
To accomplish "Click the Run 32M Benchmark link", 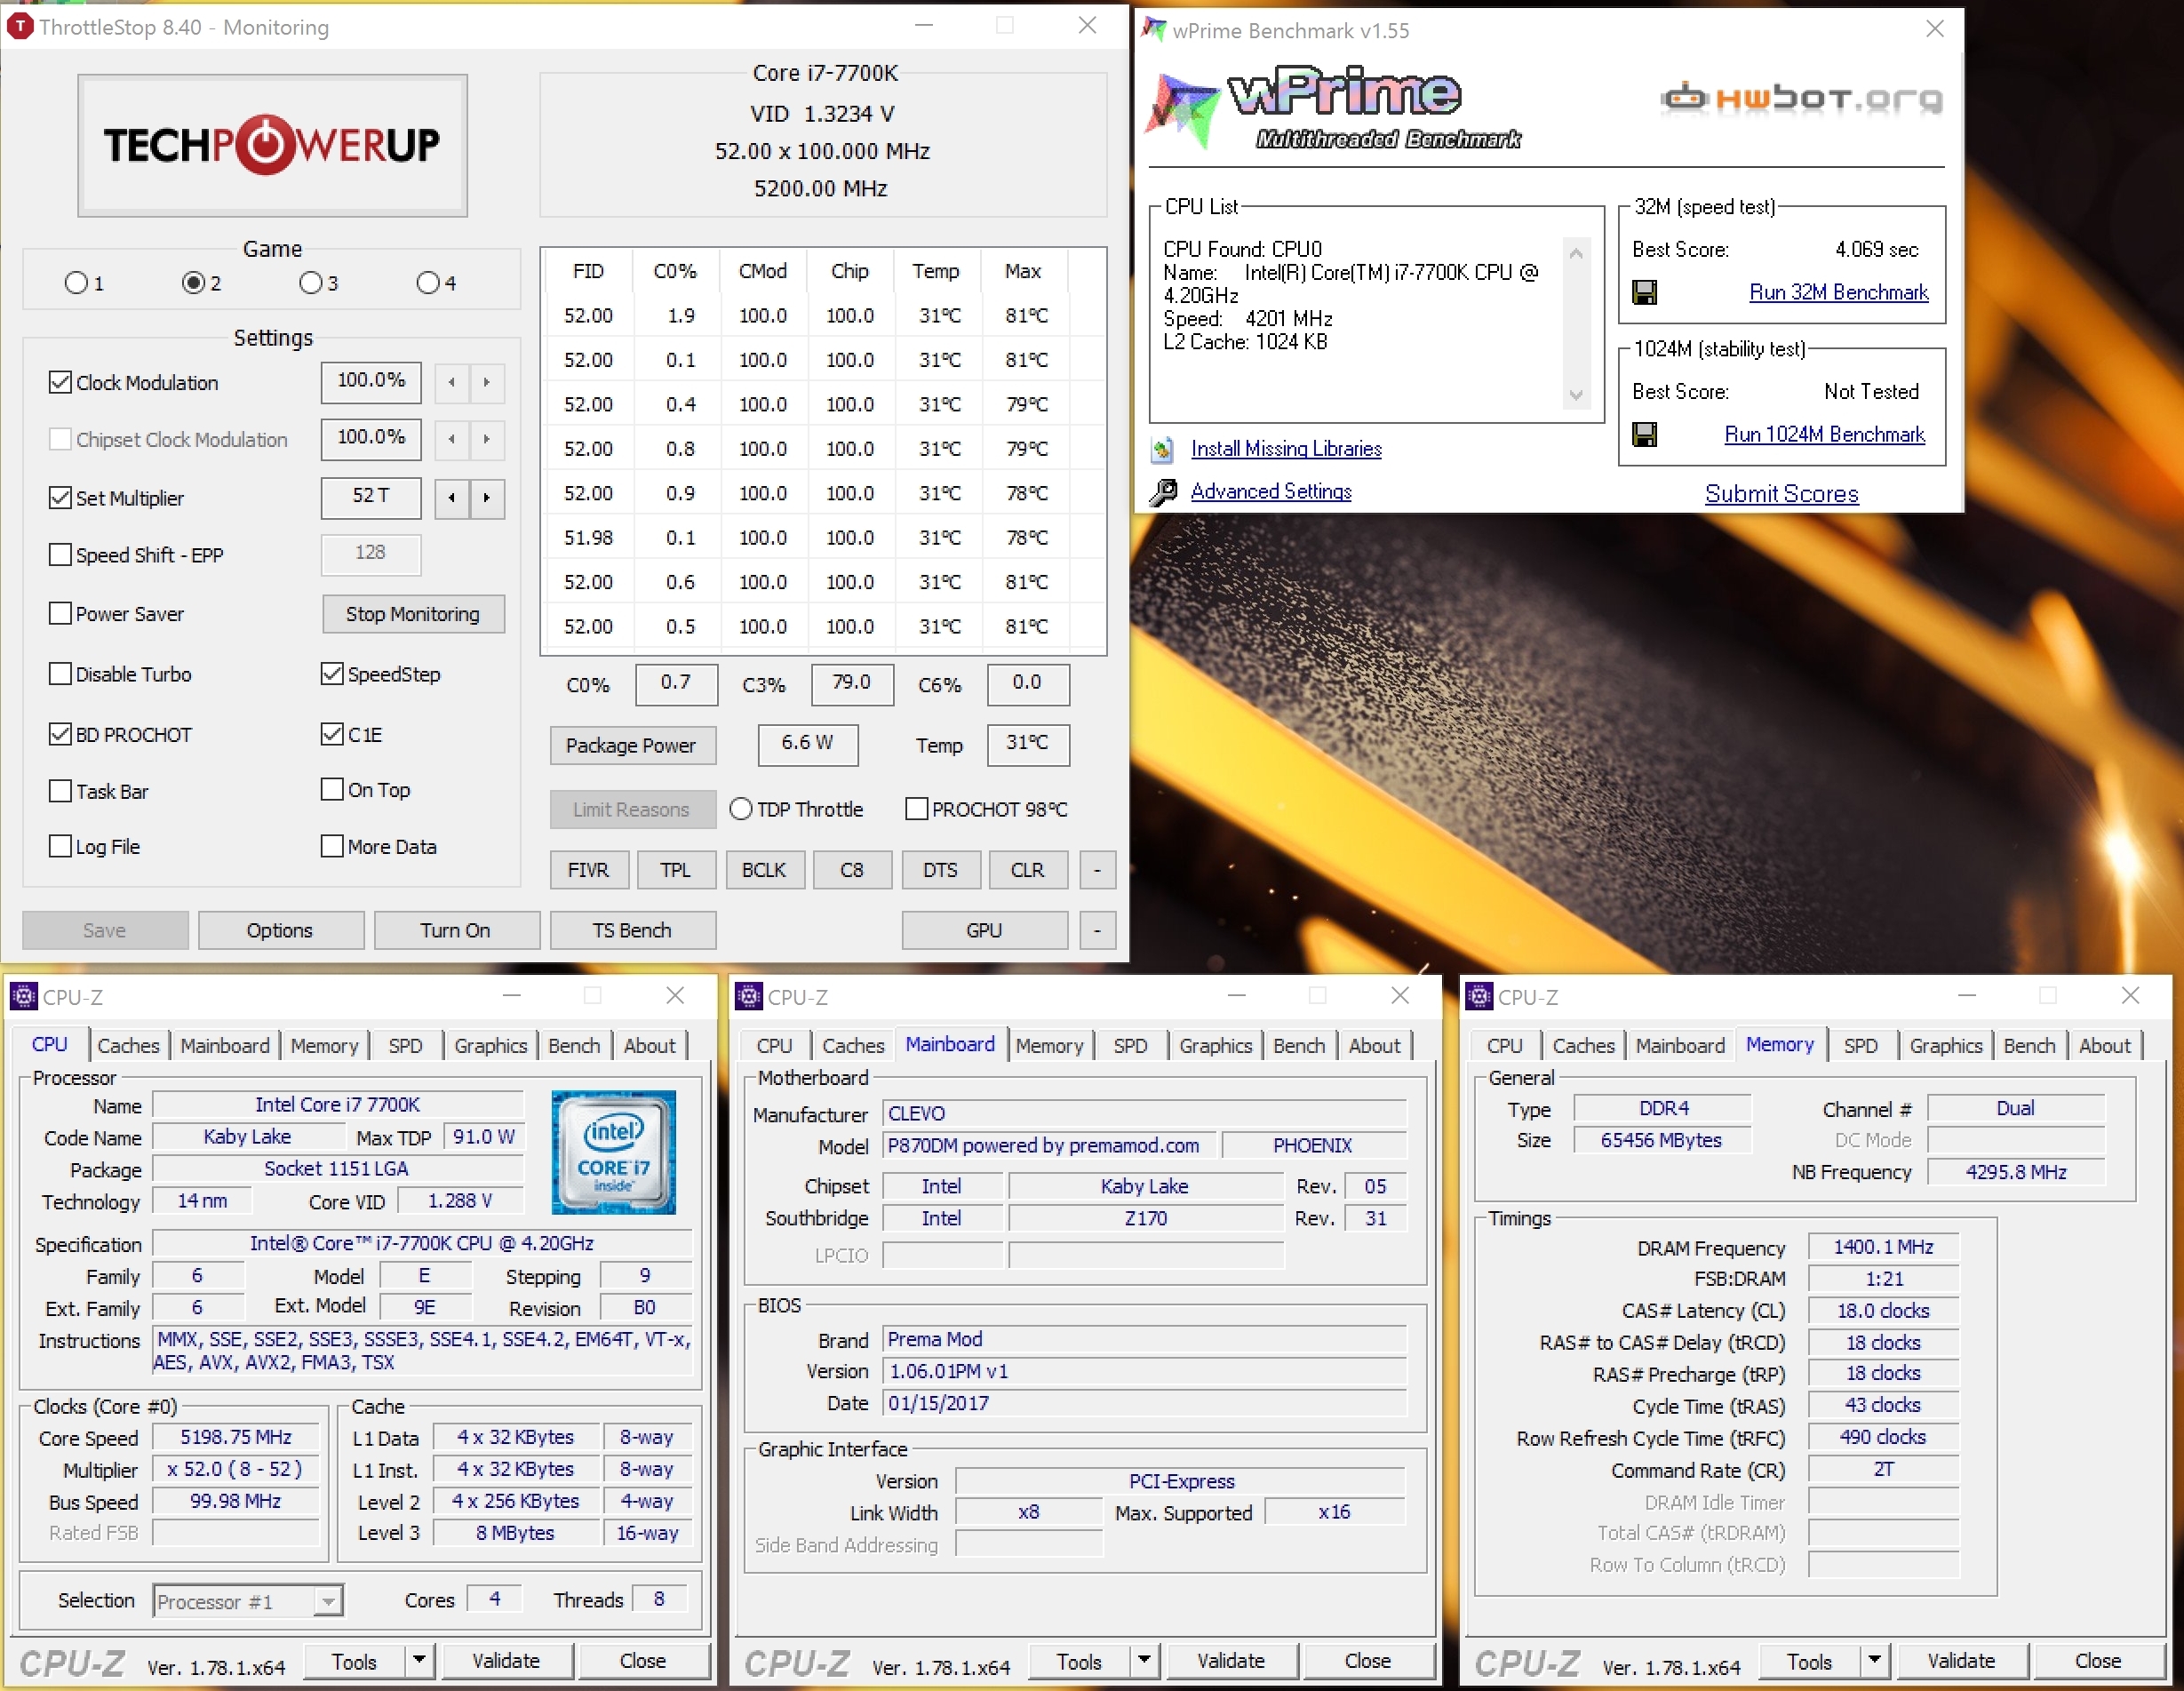I will (x=1838, y=293).
